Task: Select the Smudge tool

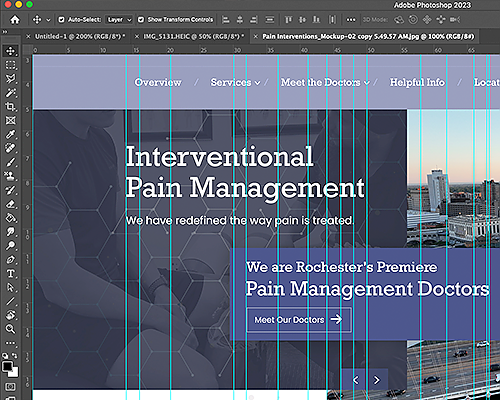Action: (x=11, y=232)
